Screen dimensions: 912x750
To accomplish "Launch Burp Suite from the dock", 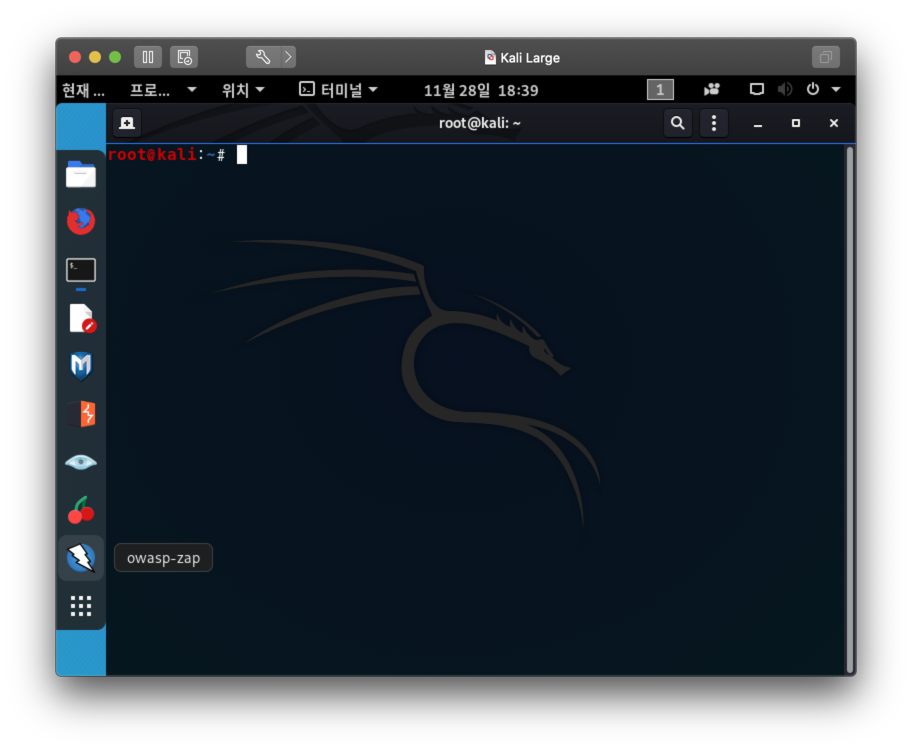I will (82, 414).
